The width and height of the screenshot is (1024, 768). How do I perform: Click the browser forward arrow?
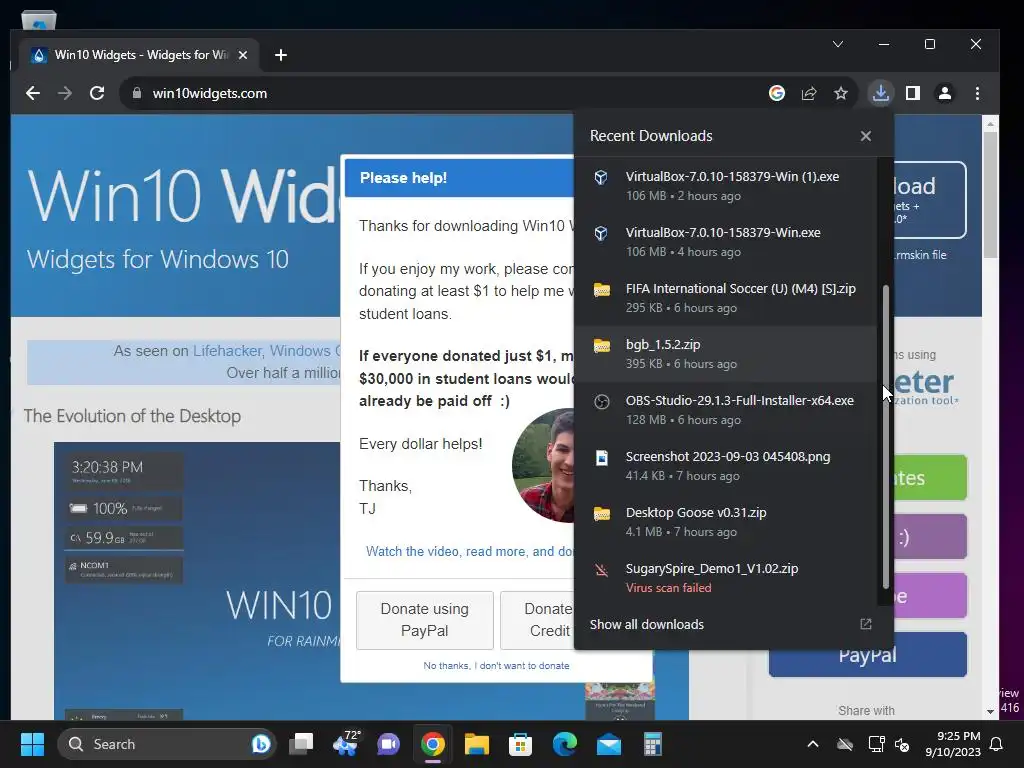[x=65, y=93]
